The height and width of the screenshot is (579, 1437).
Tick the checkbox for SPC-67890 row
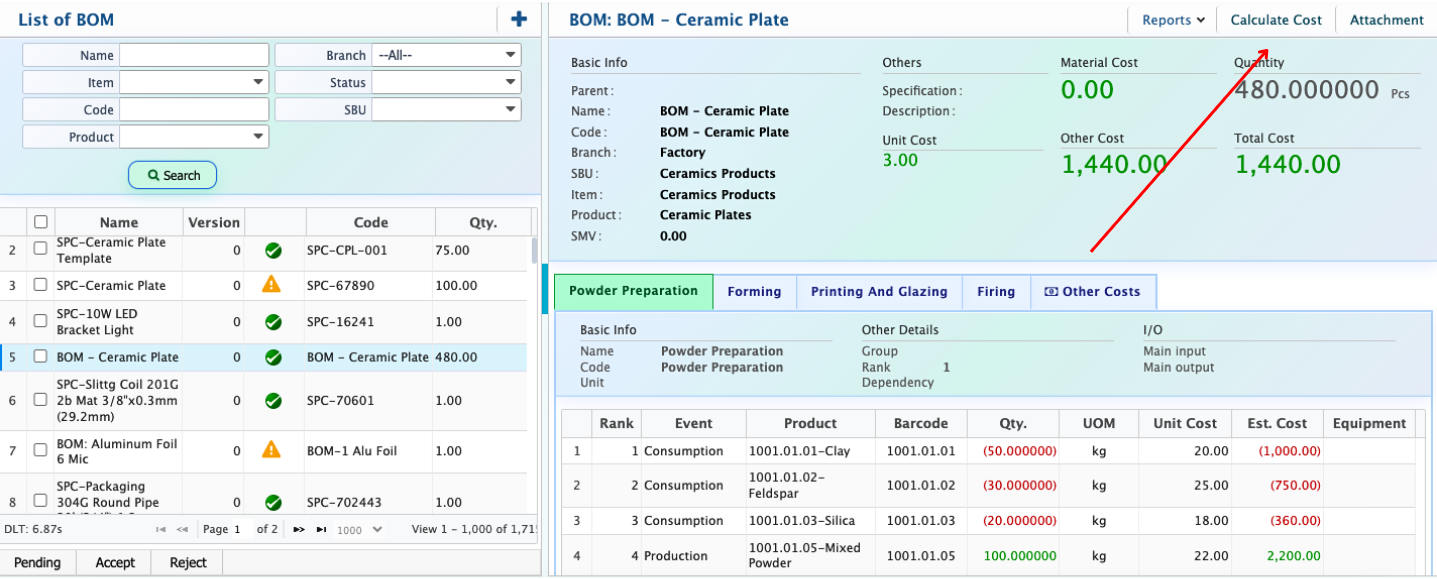(x=41, y=285)
